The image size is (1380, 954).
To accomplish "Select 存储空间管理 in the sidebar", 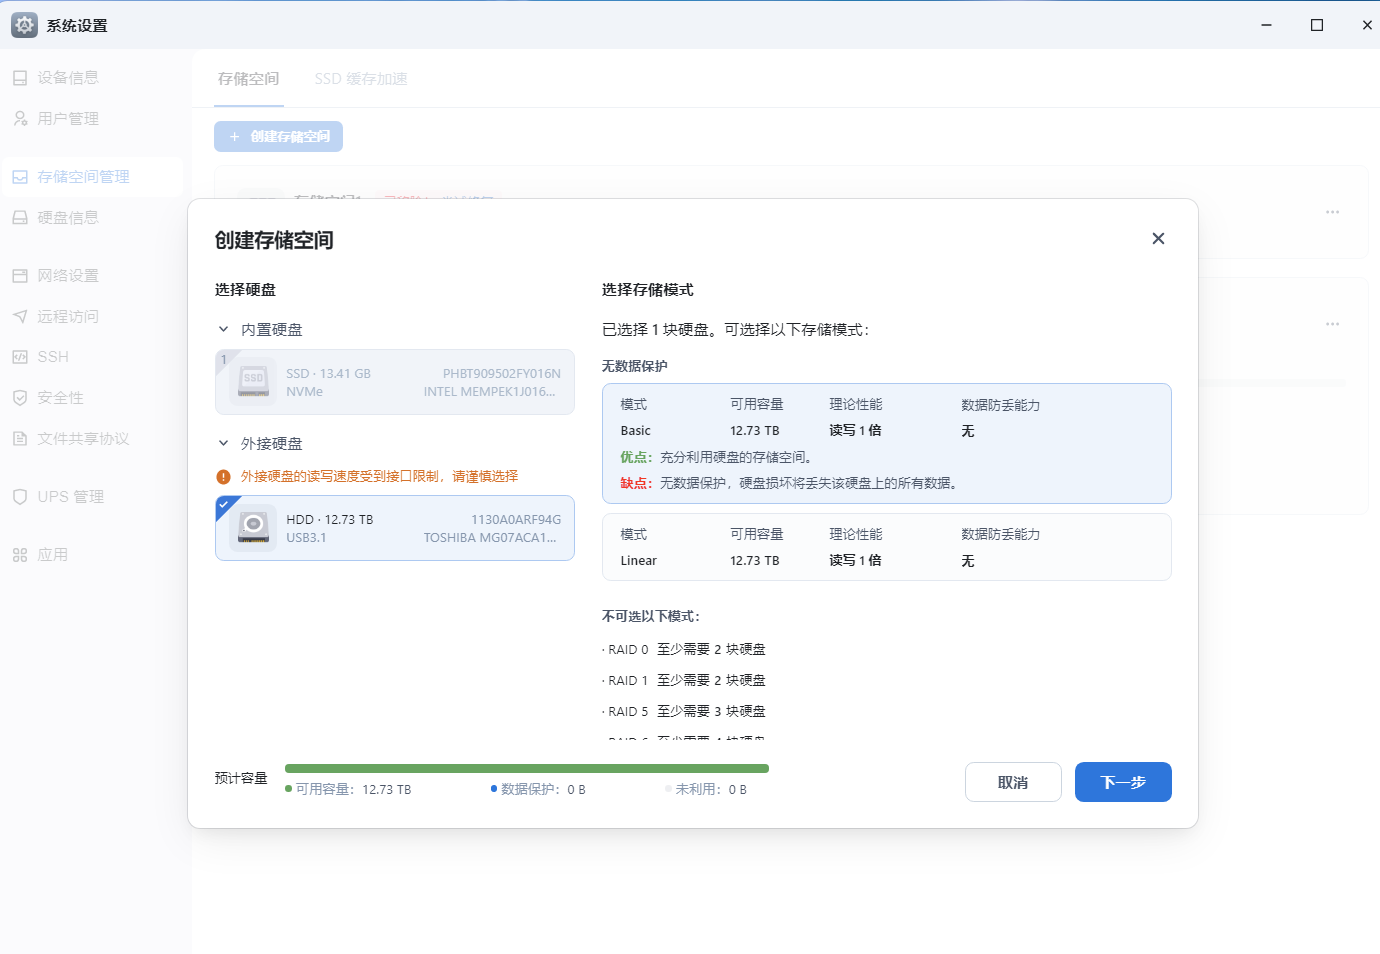I will pos(92,177).
